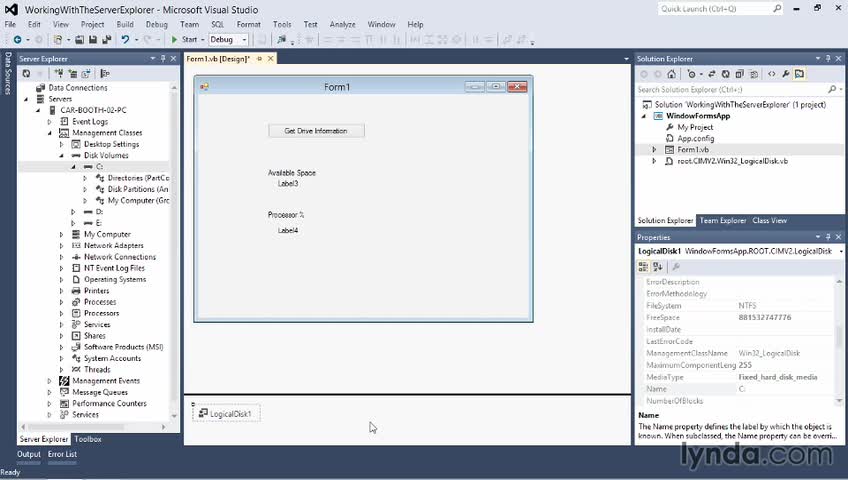Click Collapse All icon in Solution Explorer
The width and height of the screenshot is (848, 480).
[739, 74]
